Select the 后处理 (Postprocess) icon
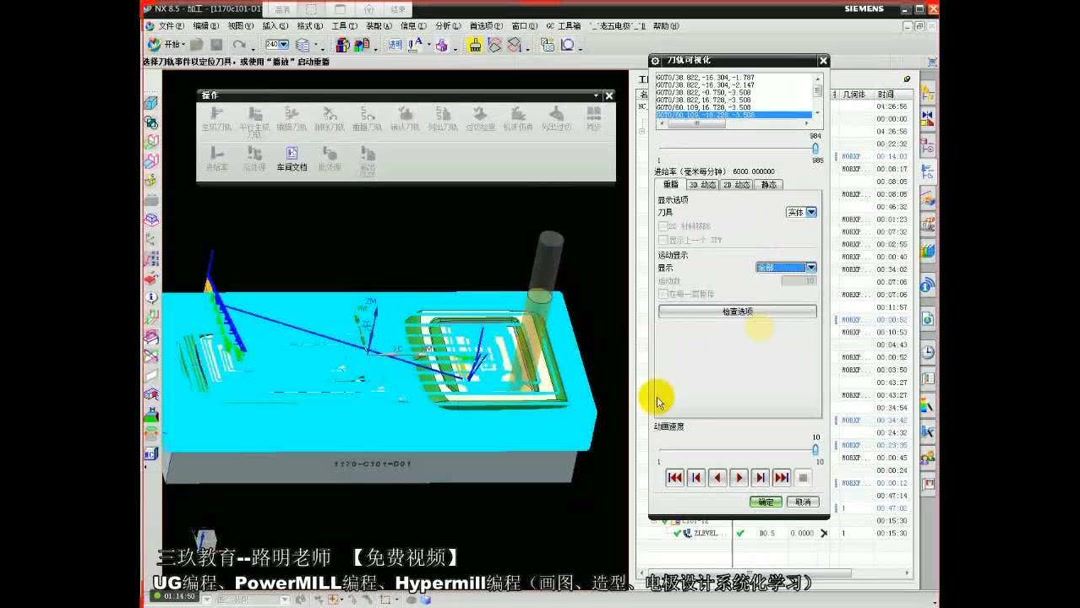Viewport: 1080px width, 608px height. (255, 153)
